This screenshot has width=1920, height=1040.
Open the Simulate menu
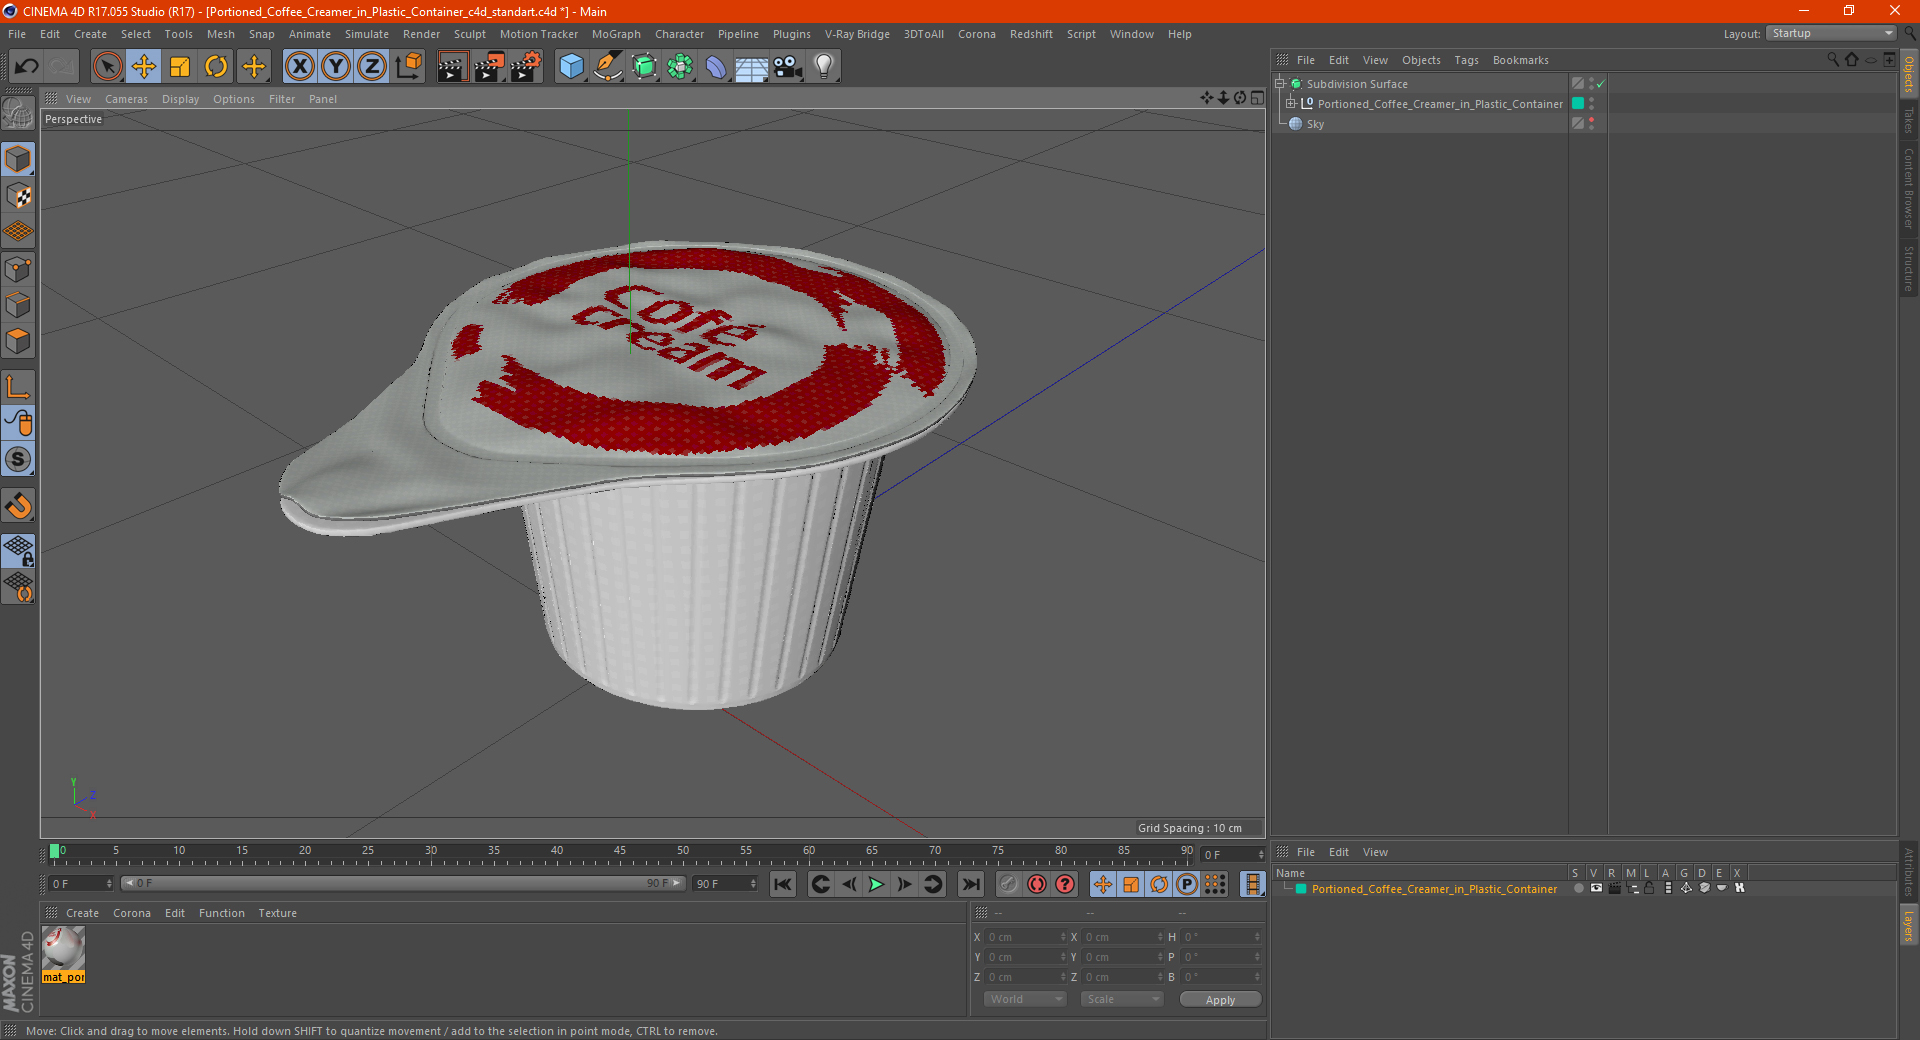[x=367, y=34]
